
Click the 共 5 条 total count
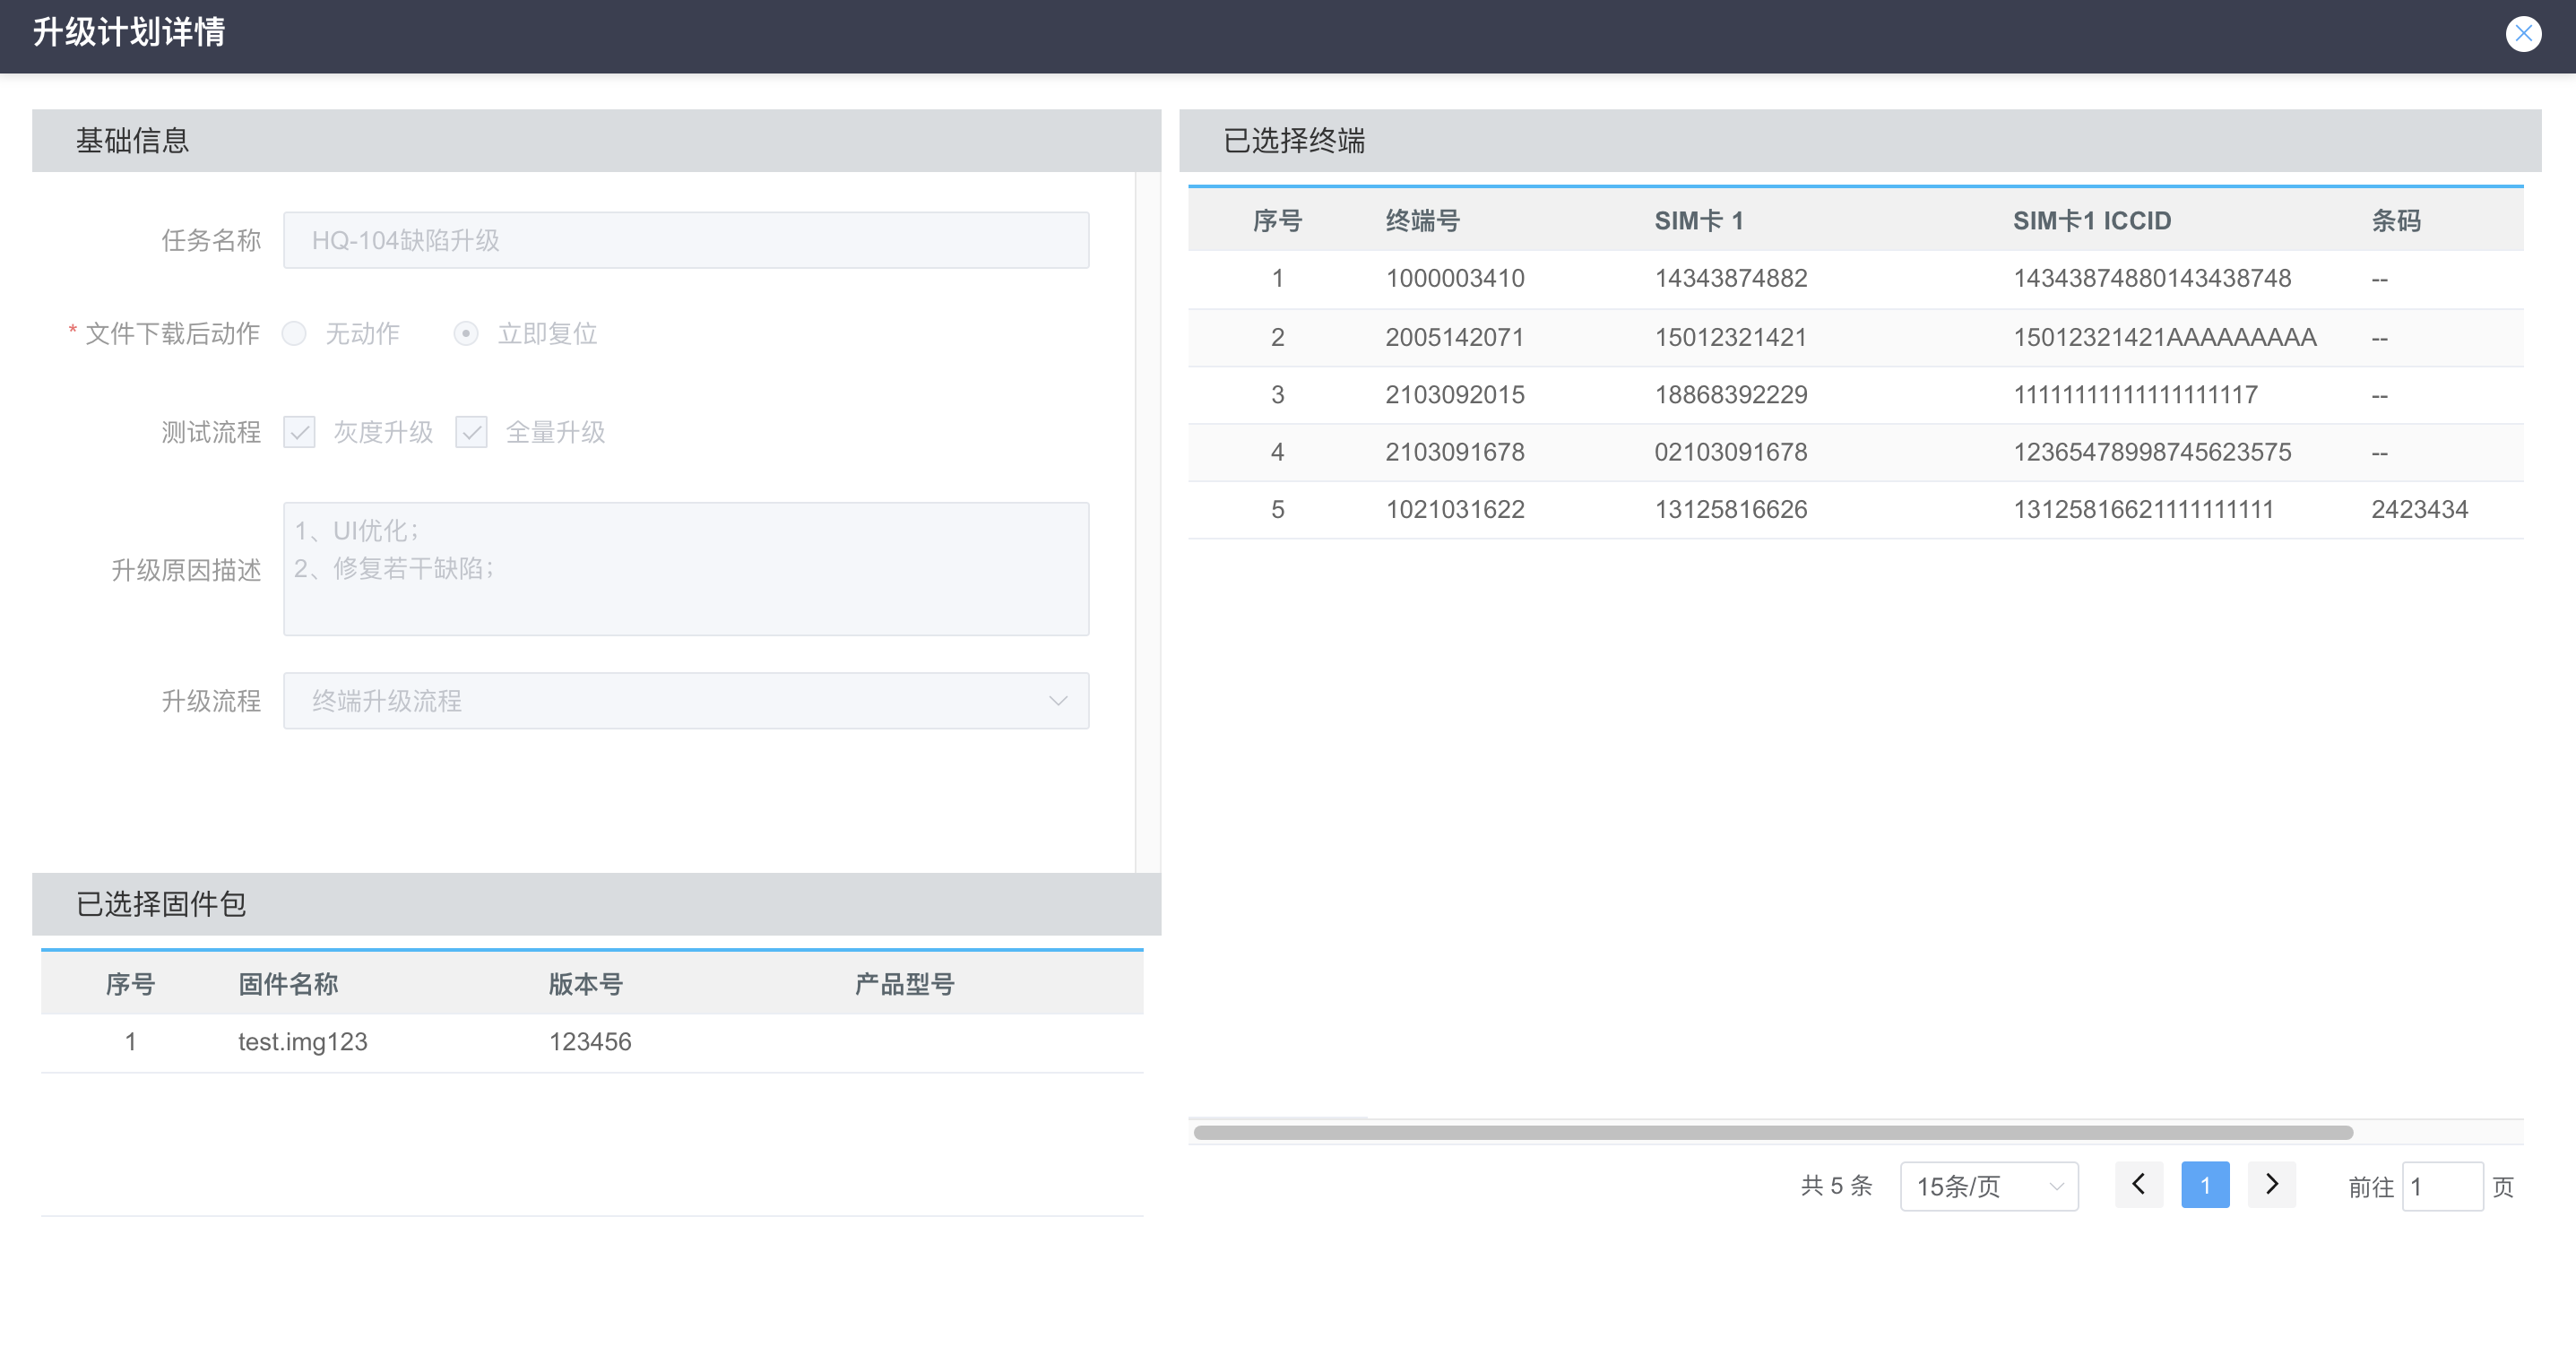tap(1836, 1186)
